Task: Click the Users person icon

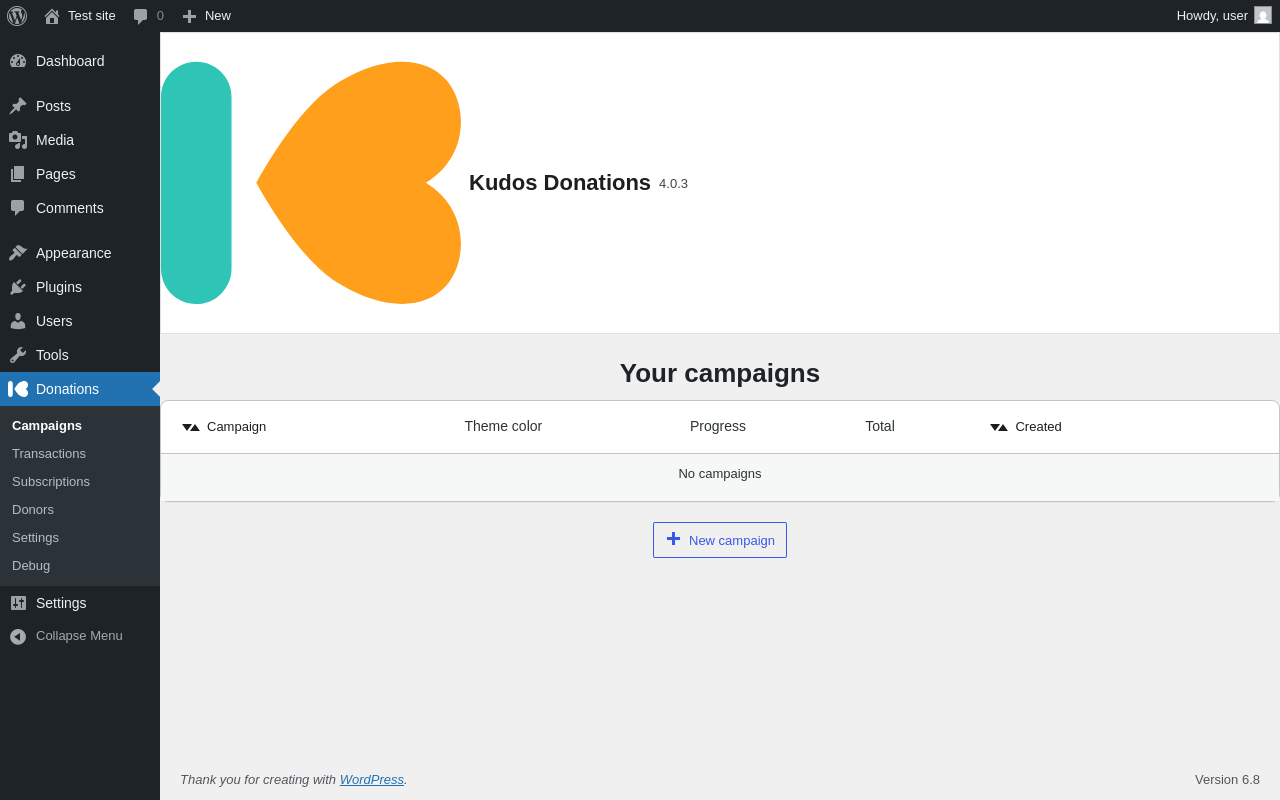Action: pyautogui.click(x=18, y=321)
